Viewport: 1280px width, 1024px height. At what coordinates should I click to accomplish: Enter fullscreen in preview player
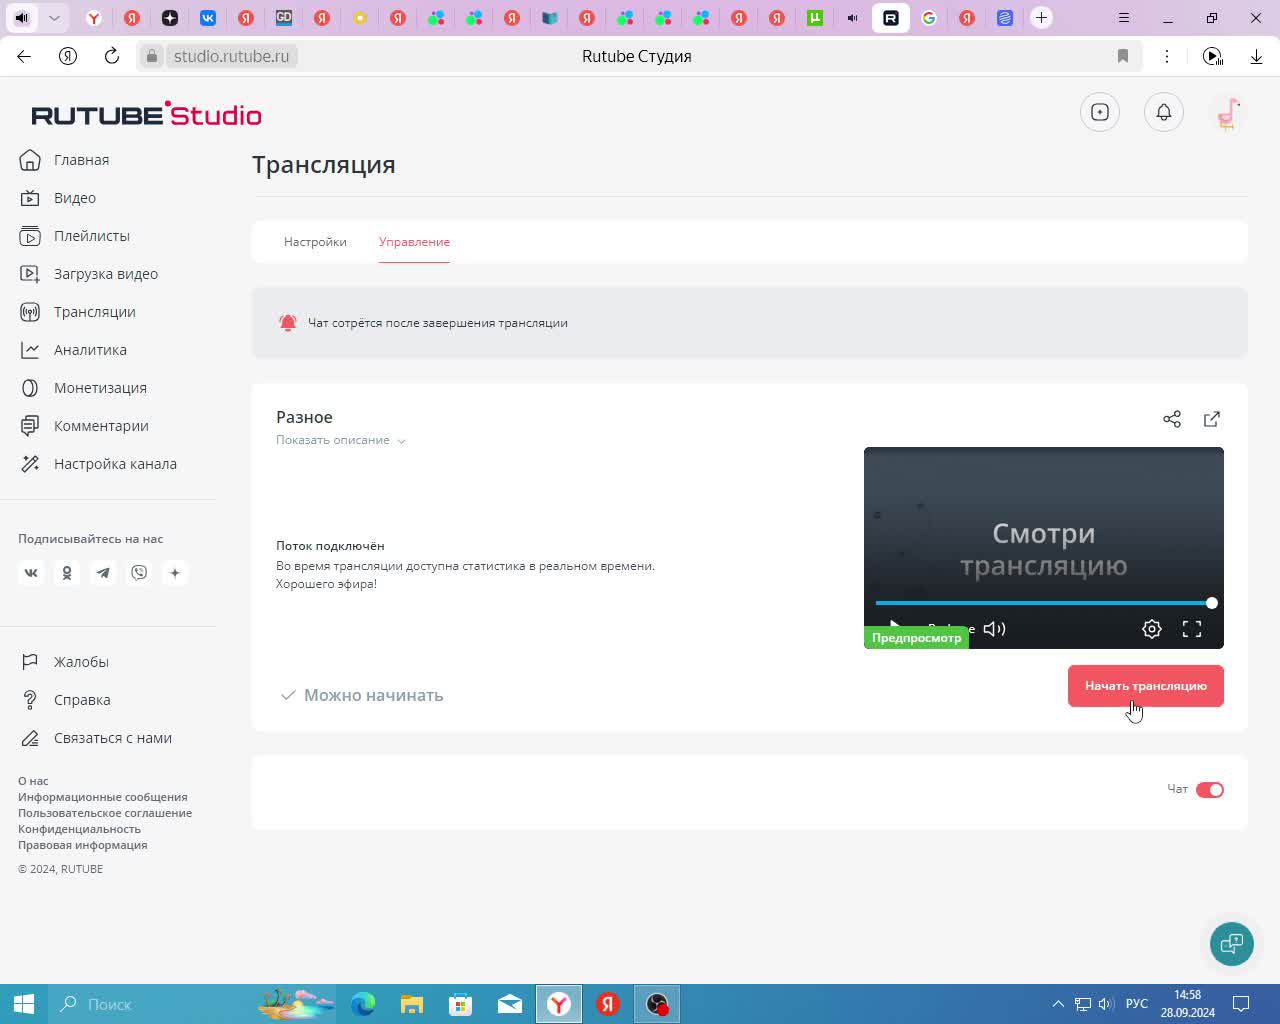point(1192,629)
